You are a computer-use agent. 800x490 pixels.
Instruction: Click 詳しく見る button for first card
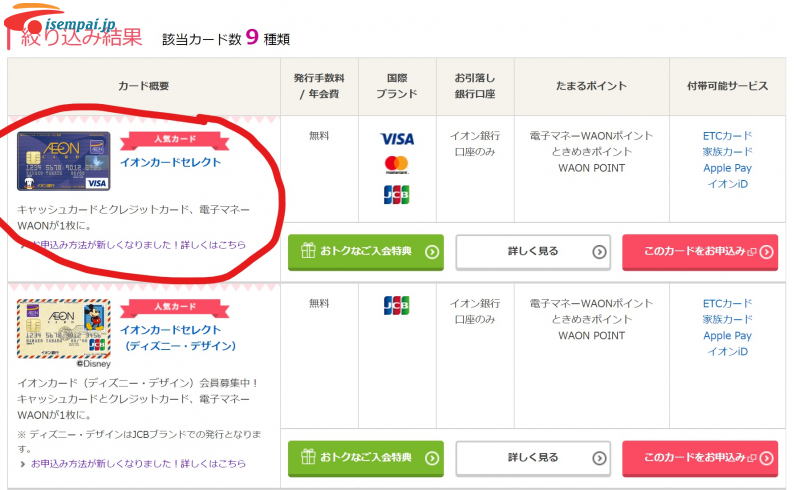(x=533, y=252)
